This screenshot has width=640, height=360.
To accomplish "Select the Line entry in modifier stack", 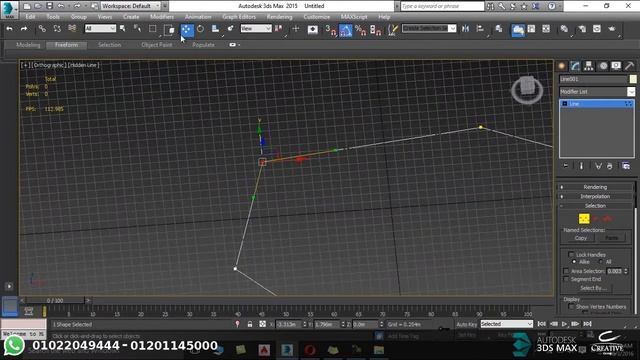I will coord(596,104).
